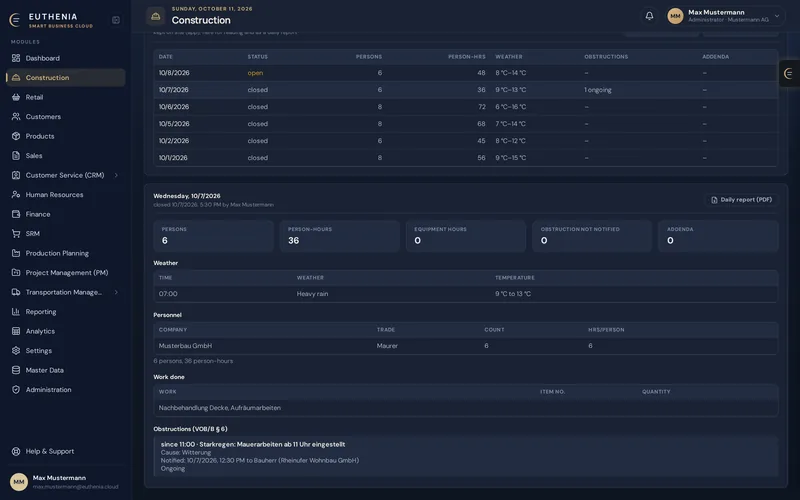Open notifications bell icon

tap(649, 16)
